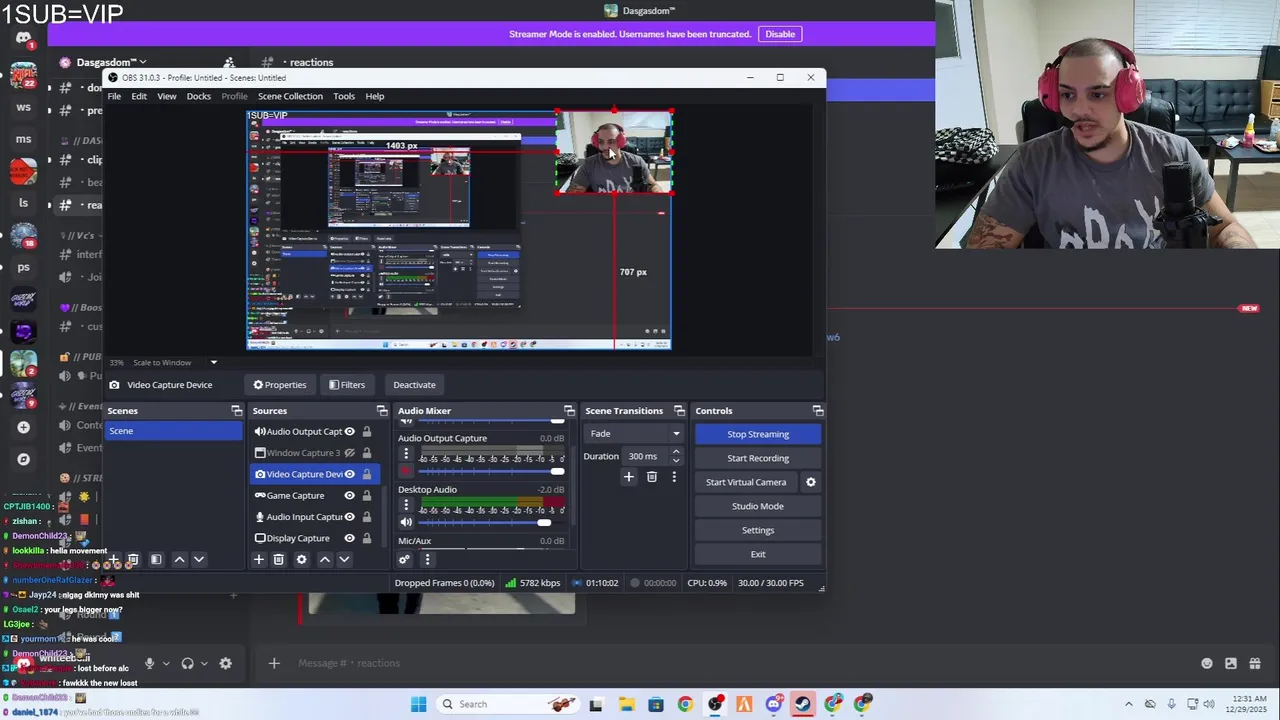Toggle visibility of Audio Output Capture source
Screen dimensions: 1280x720
pyautogui.click(x=349, y=432)
